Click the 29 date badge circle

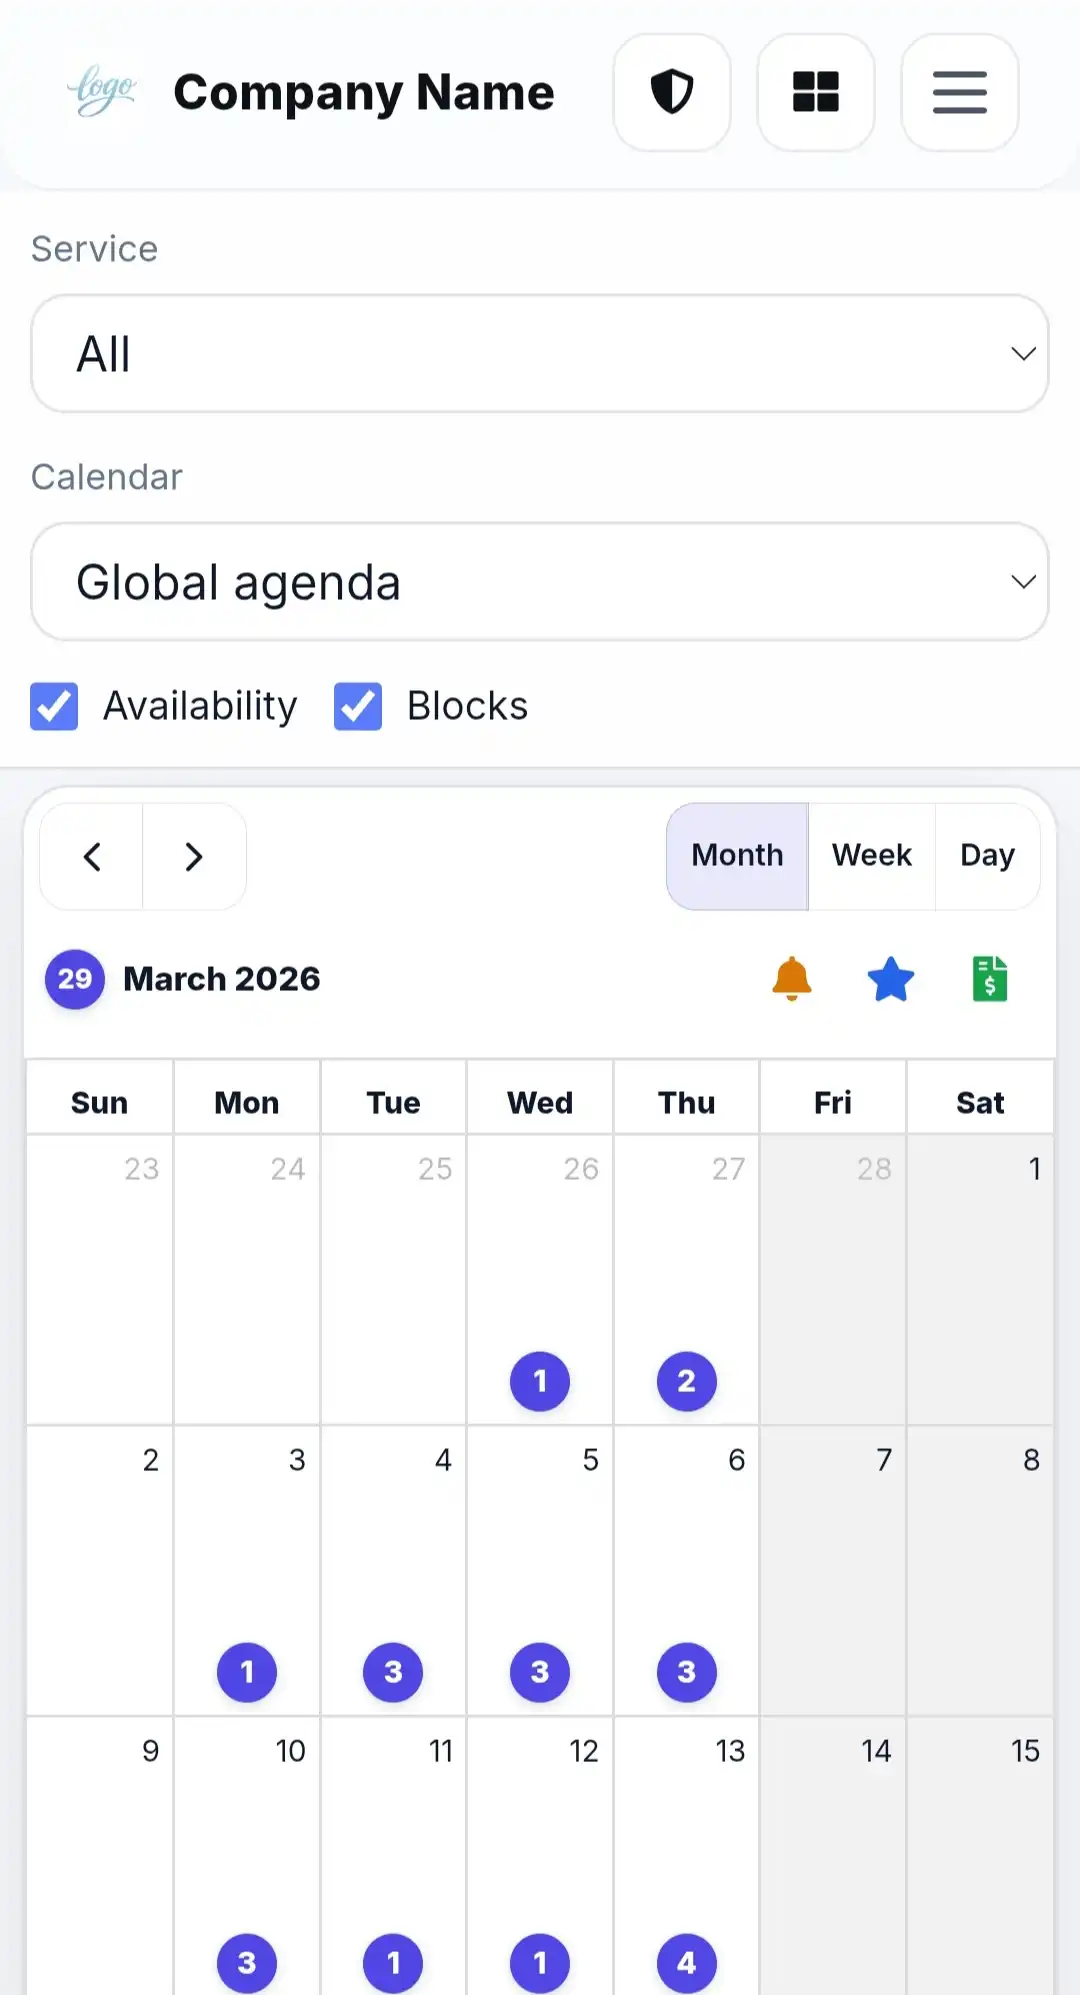tap(74, 980)
